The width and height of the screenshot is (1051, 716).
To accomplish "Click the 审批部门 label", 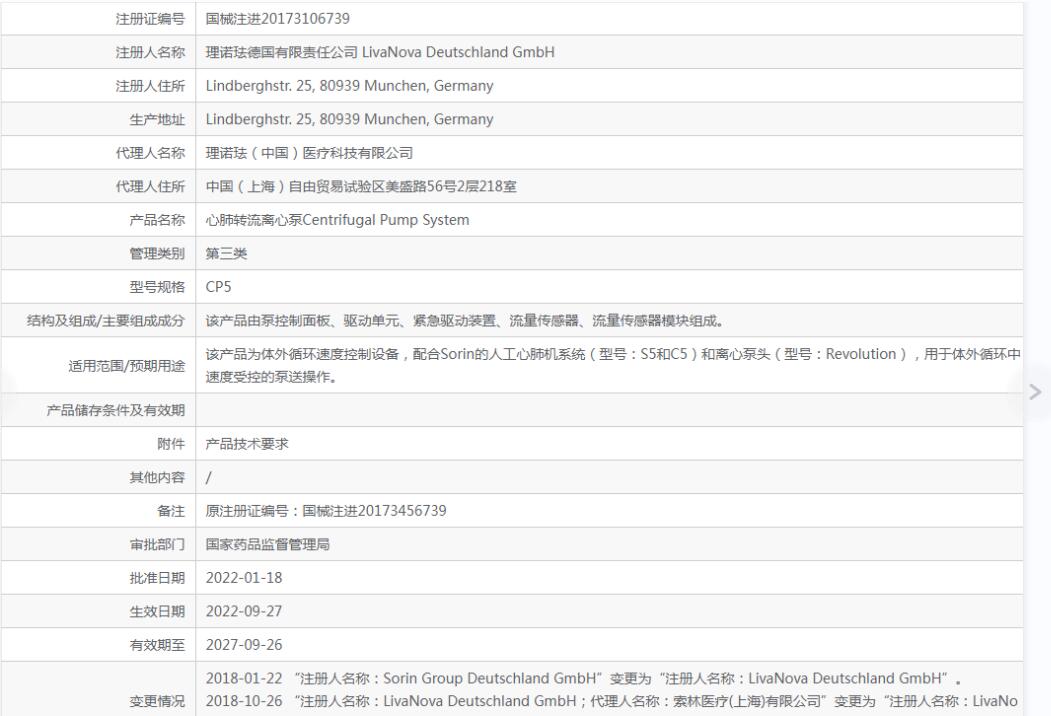I will pos(157,544).
